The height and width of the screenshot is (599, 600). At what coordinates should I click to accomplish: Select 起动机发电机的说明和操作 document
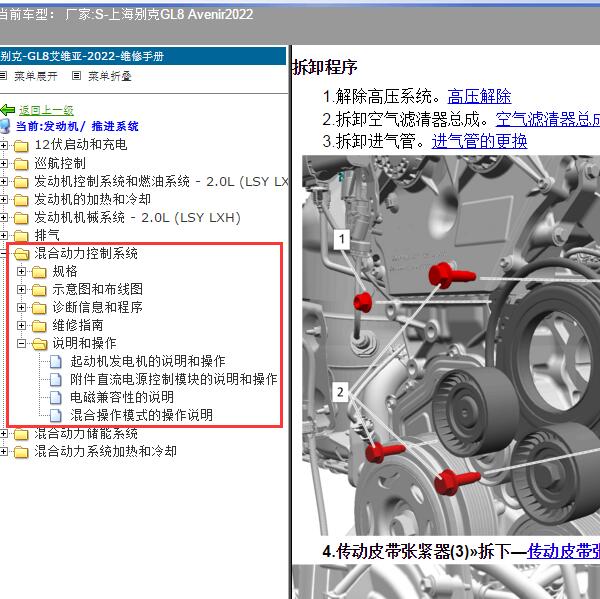(x=148, y=361)
